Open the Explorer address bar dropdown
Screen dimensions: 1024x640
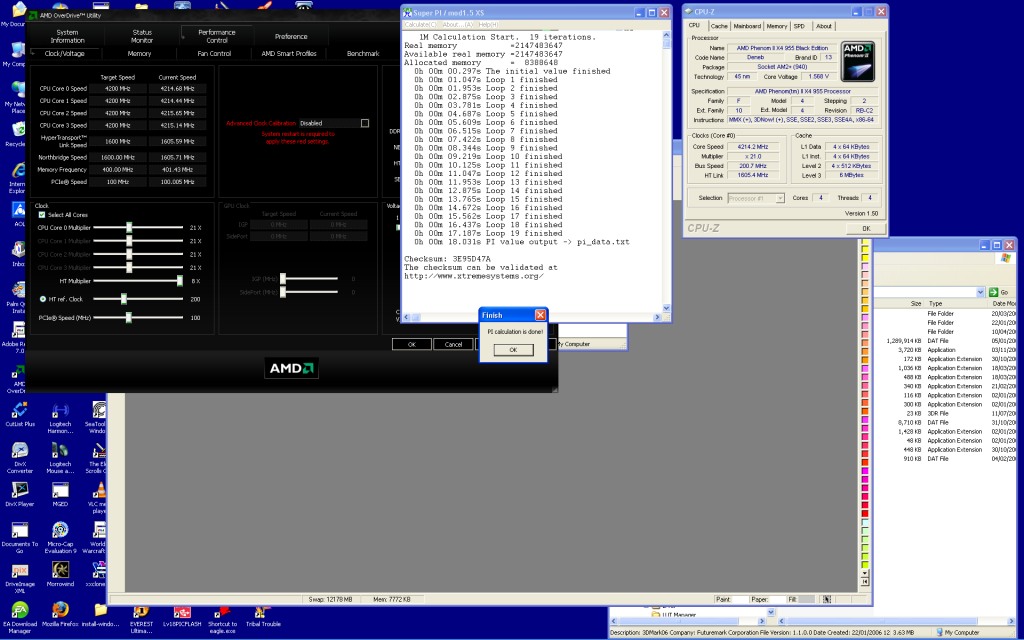click(x=980, y=292)
